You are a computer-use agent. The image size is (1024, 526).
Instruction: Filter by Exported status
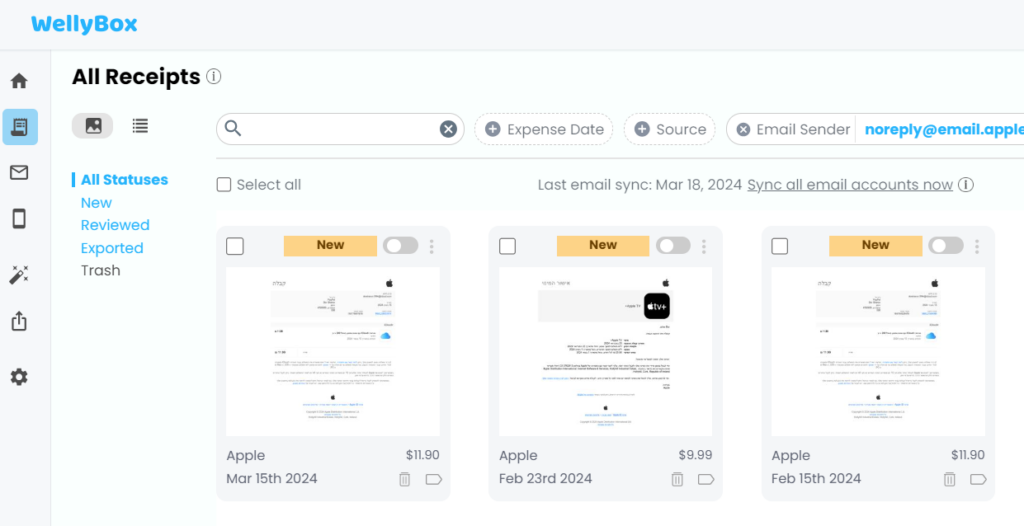pos(112,248)
